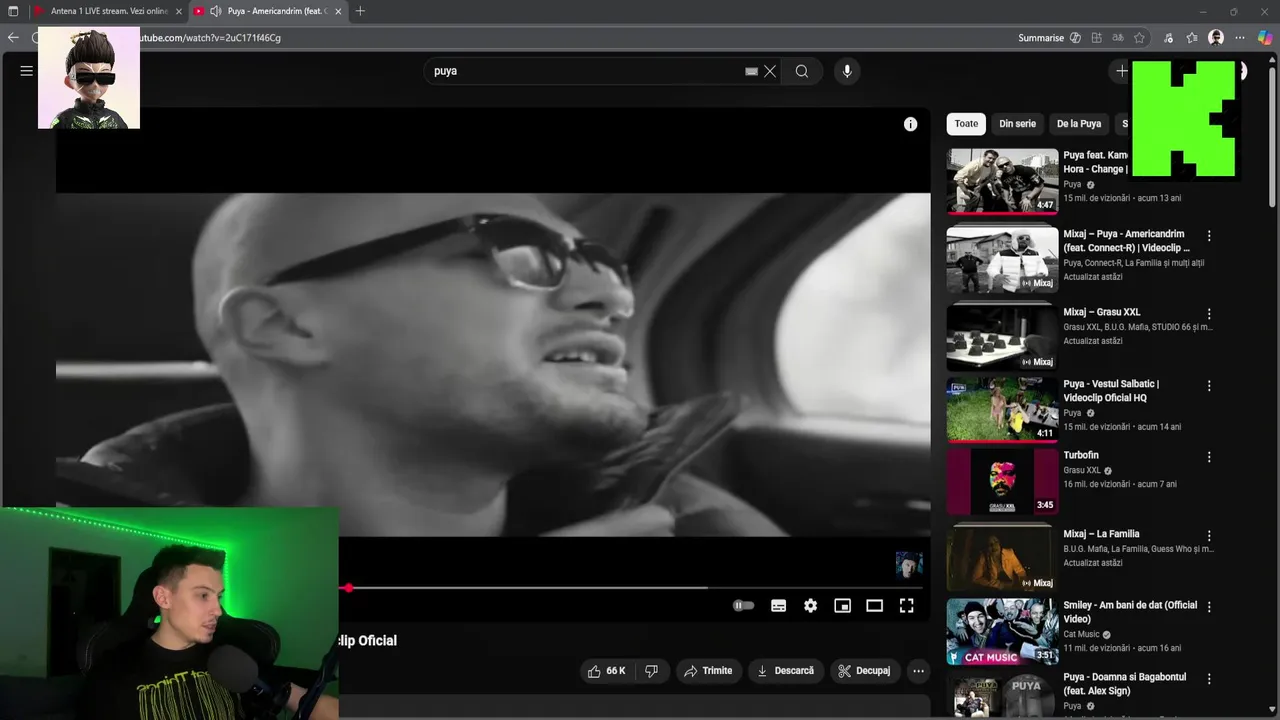Clear the search query with the X
The image size is (1280, 720).
770,71
